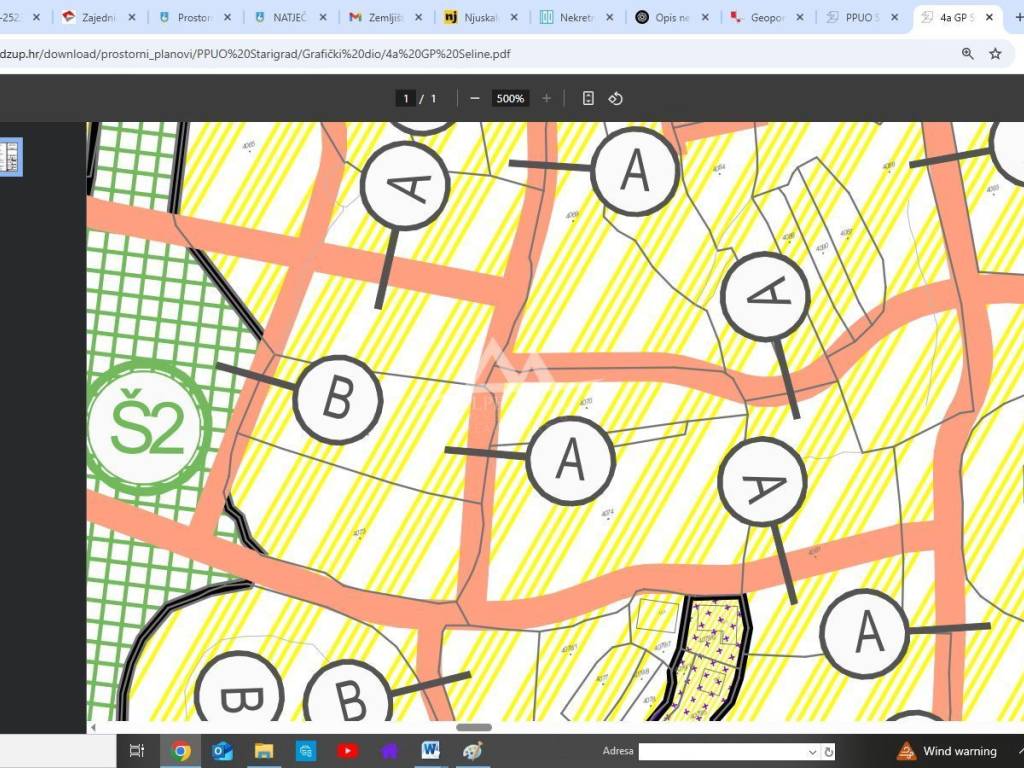1024x768 pixels.
Task: Click the Wind warning notification
Action: (x=946, y=751)
